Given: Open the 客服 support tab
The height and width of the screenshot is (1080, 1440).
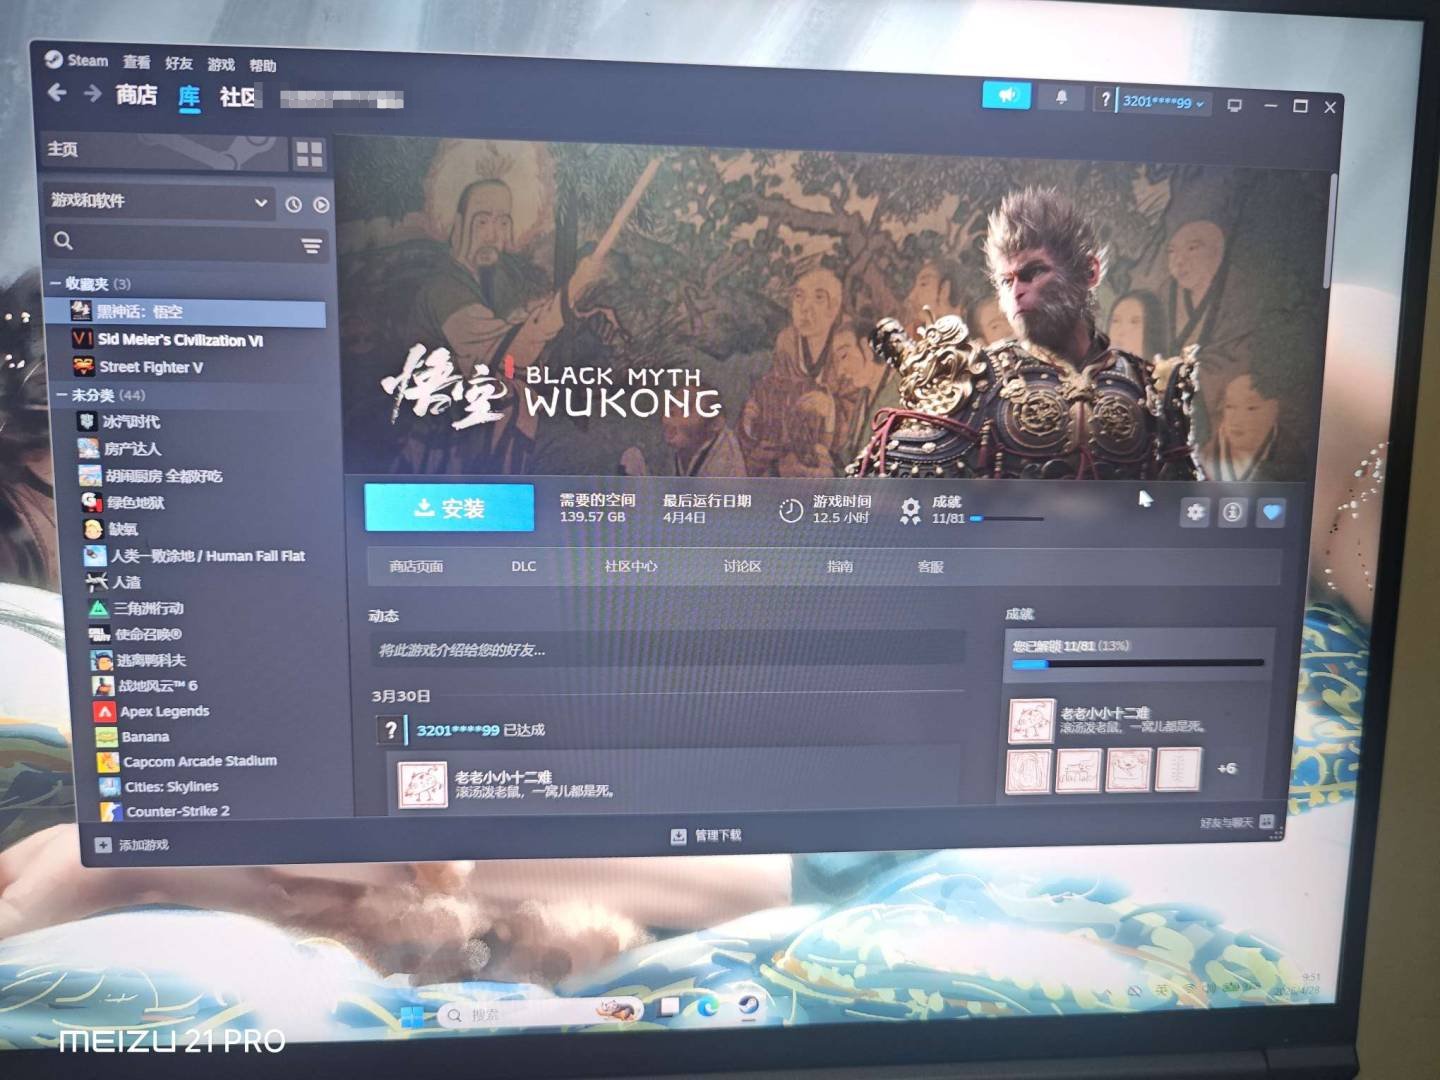Looking at the screenshot, I should [x=930, y=567].
